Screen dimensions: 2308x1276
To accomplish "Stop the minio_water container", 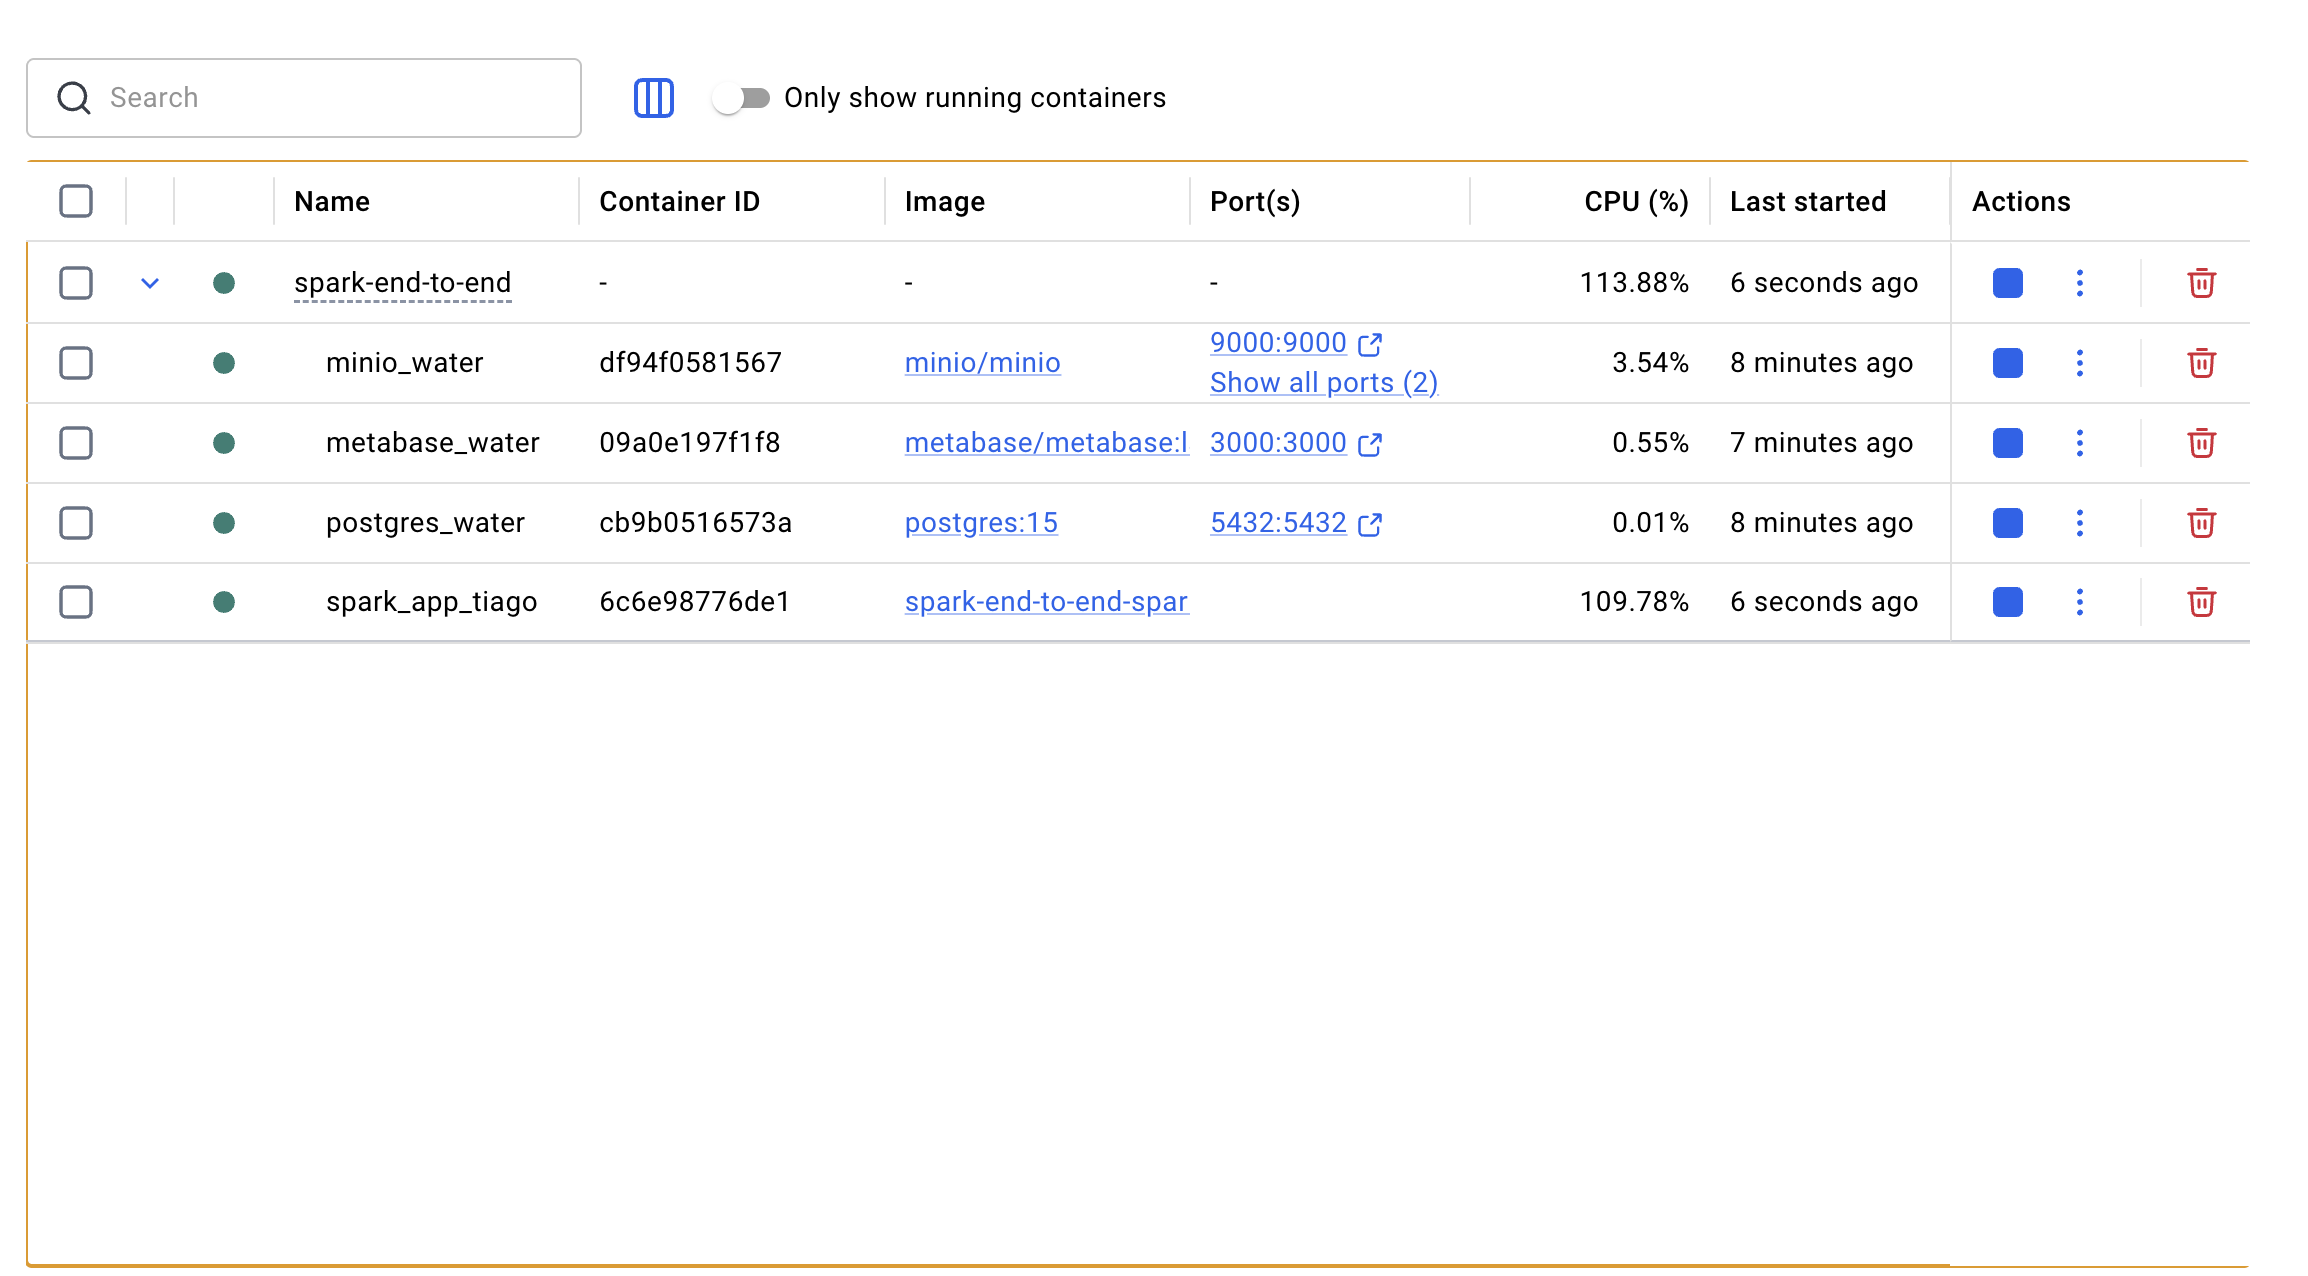I will (2007, 363).
